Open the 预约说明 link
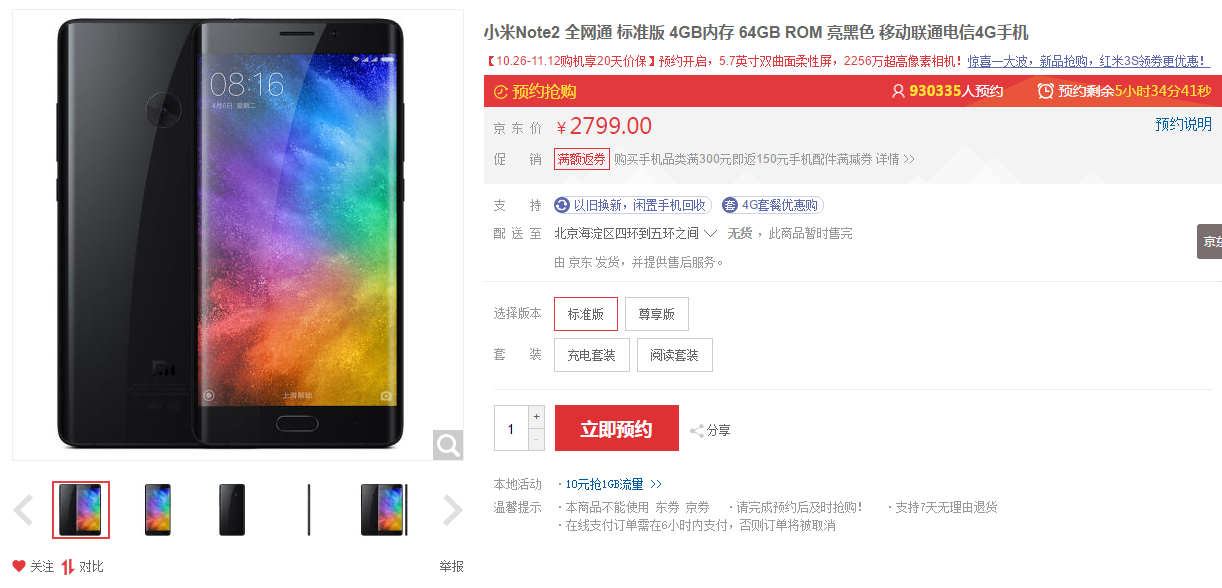The image size is (1222, 588). coord(1183,124)
